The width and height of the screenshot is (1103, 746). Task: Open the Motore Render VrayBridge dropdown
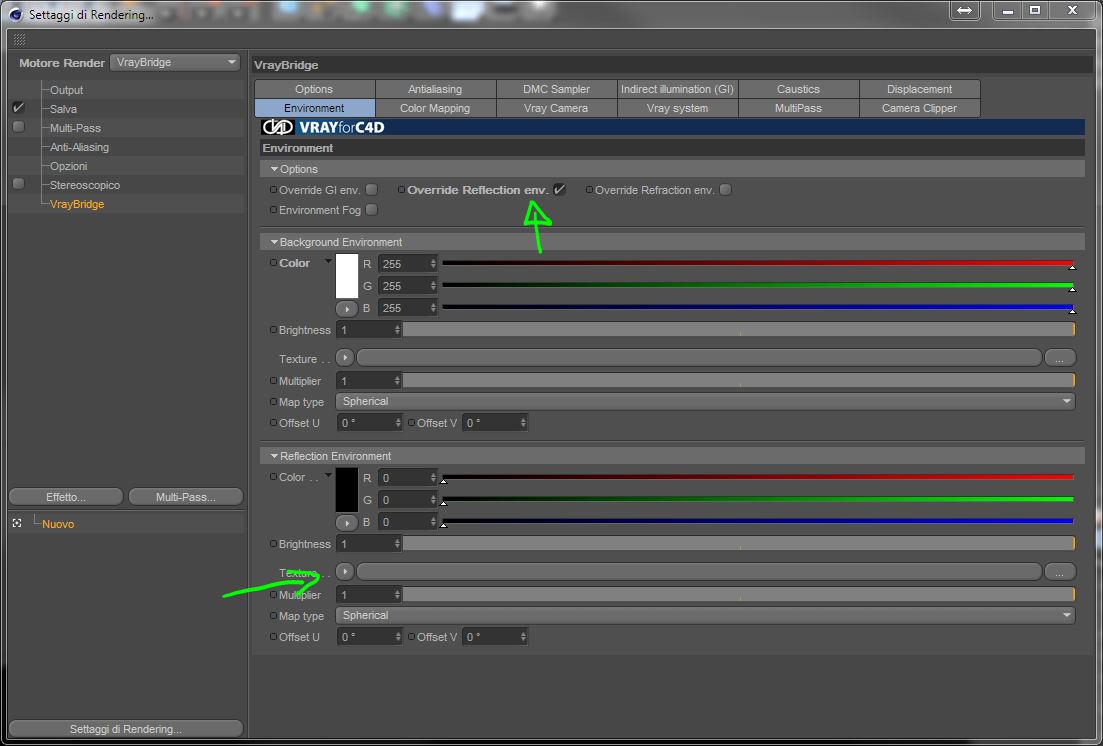pos(175,63)
